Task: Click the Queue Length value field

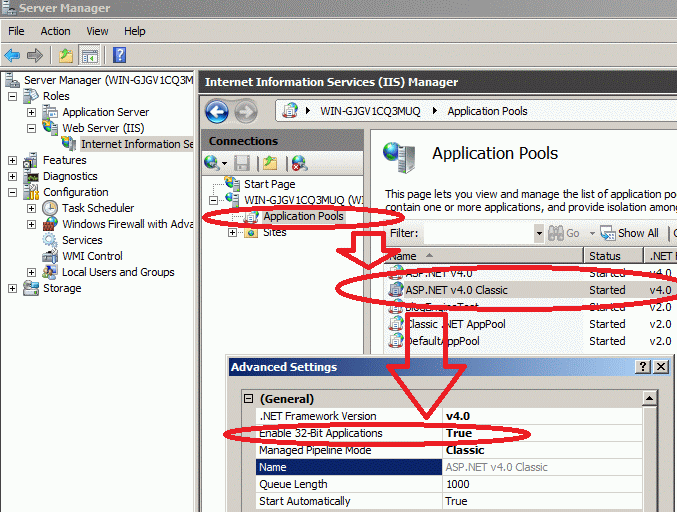Action: [x=540, y=484]
